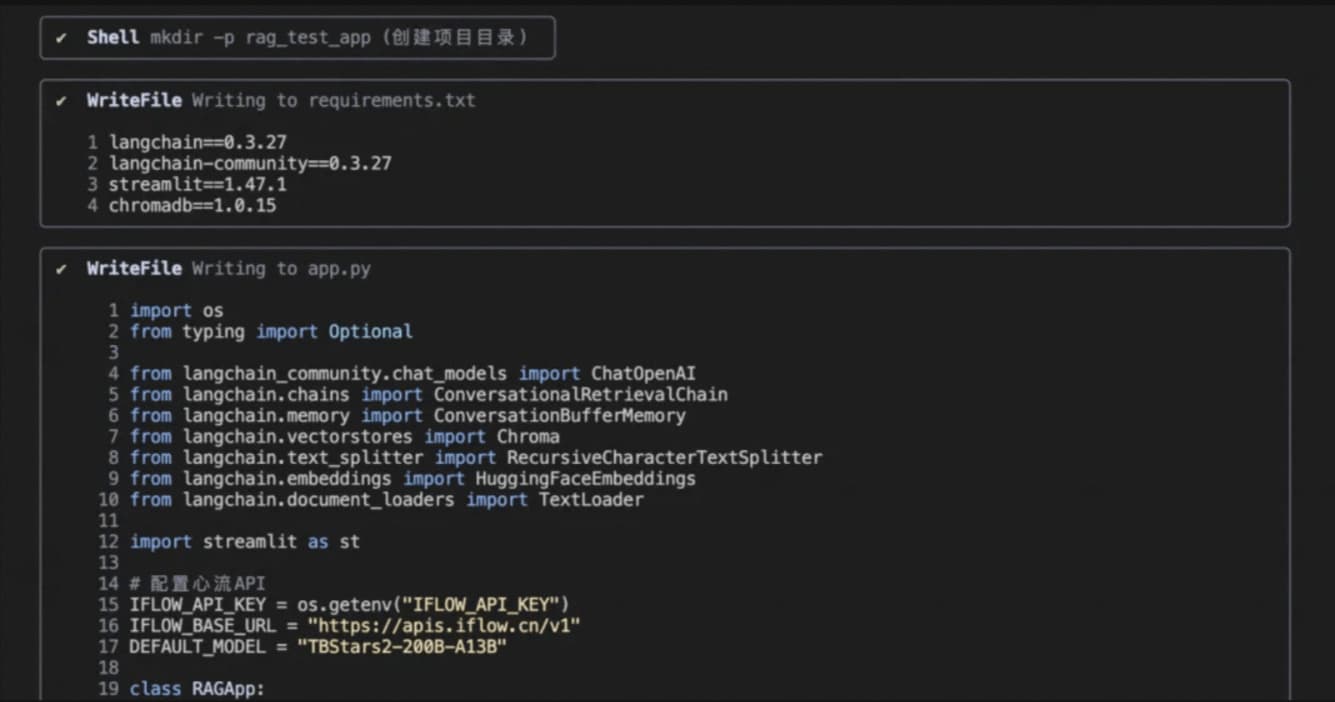Click the app.py file name
This screenshot has height=702, width=1335.
point(339,269)
